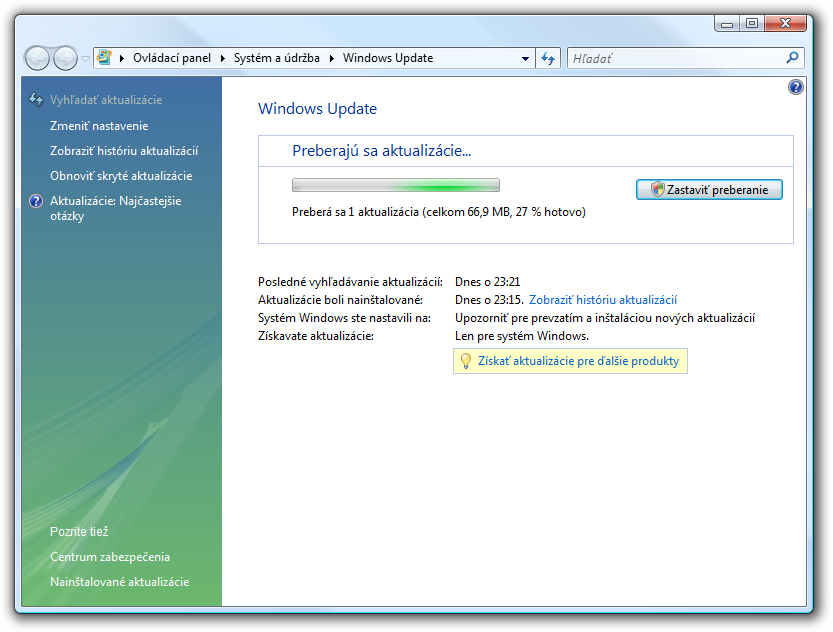This screenshot has height=632, width=833.
Task: Expand the arrow before Ovládací panel
Action: click(122, 58)
